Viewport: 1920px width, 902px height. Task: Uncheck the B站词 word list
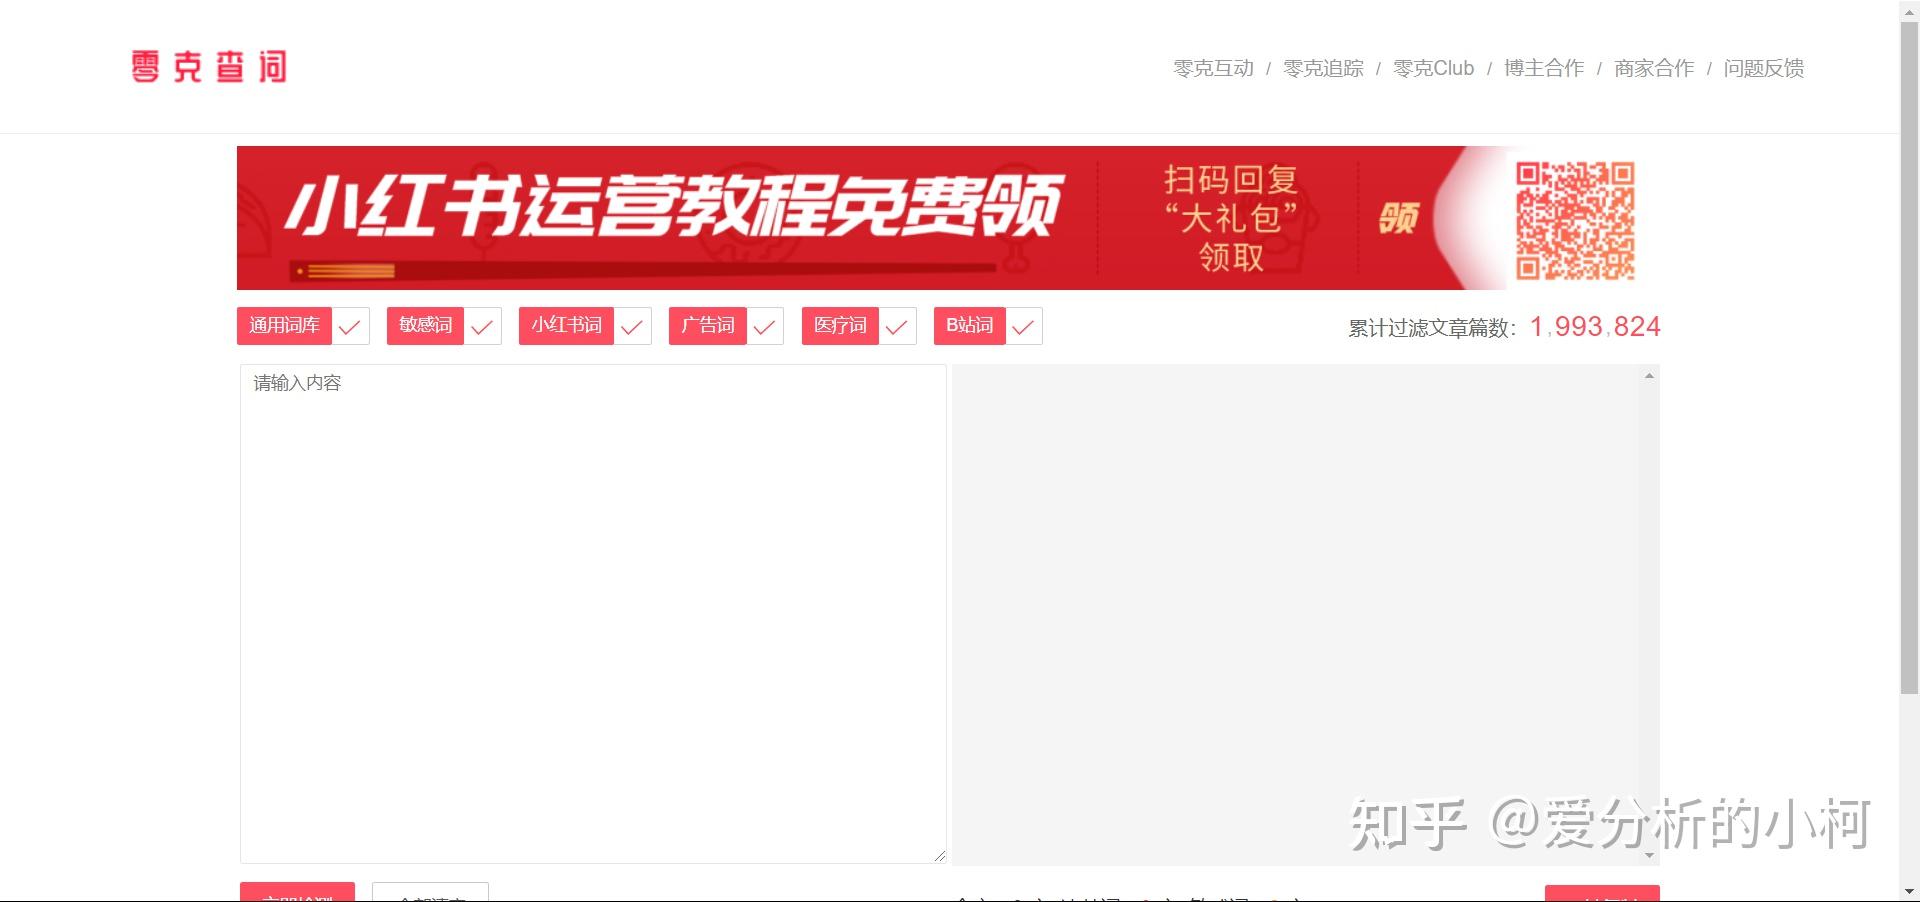pos(1023,326)
